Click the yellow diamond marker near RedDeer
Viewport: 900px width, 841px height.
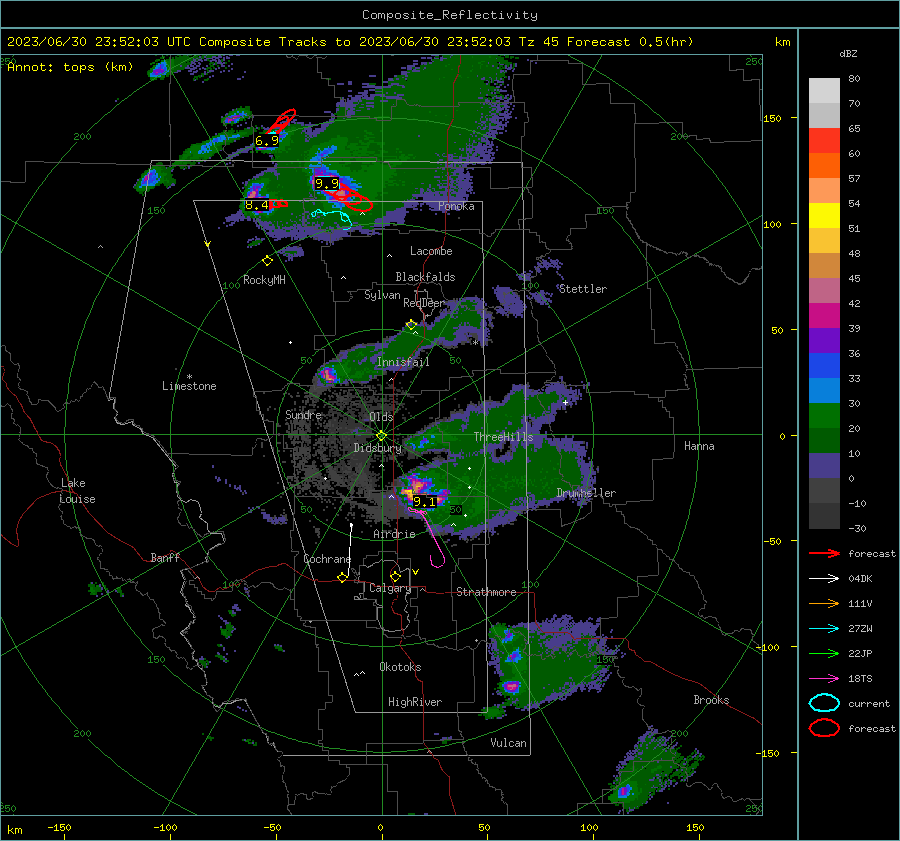coord(411,325)
